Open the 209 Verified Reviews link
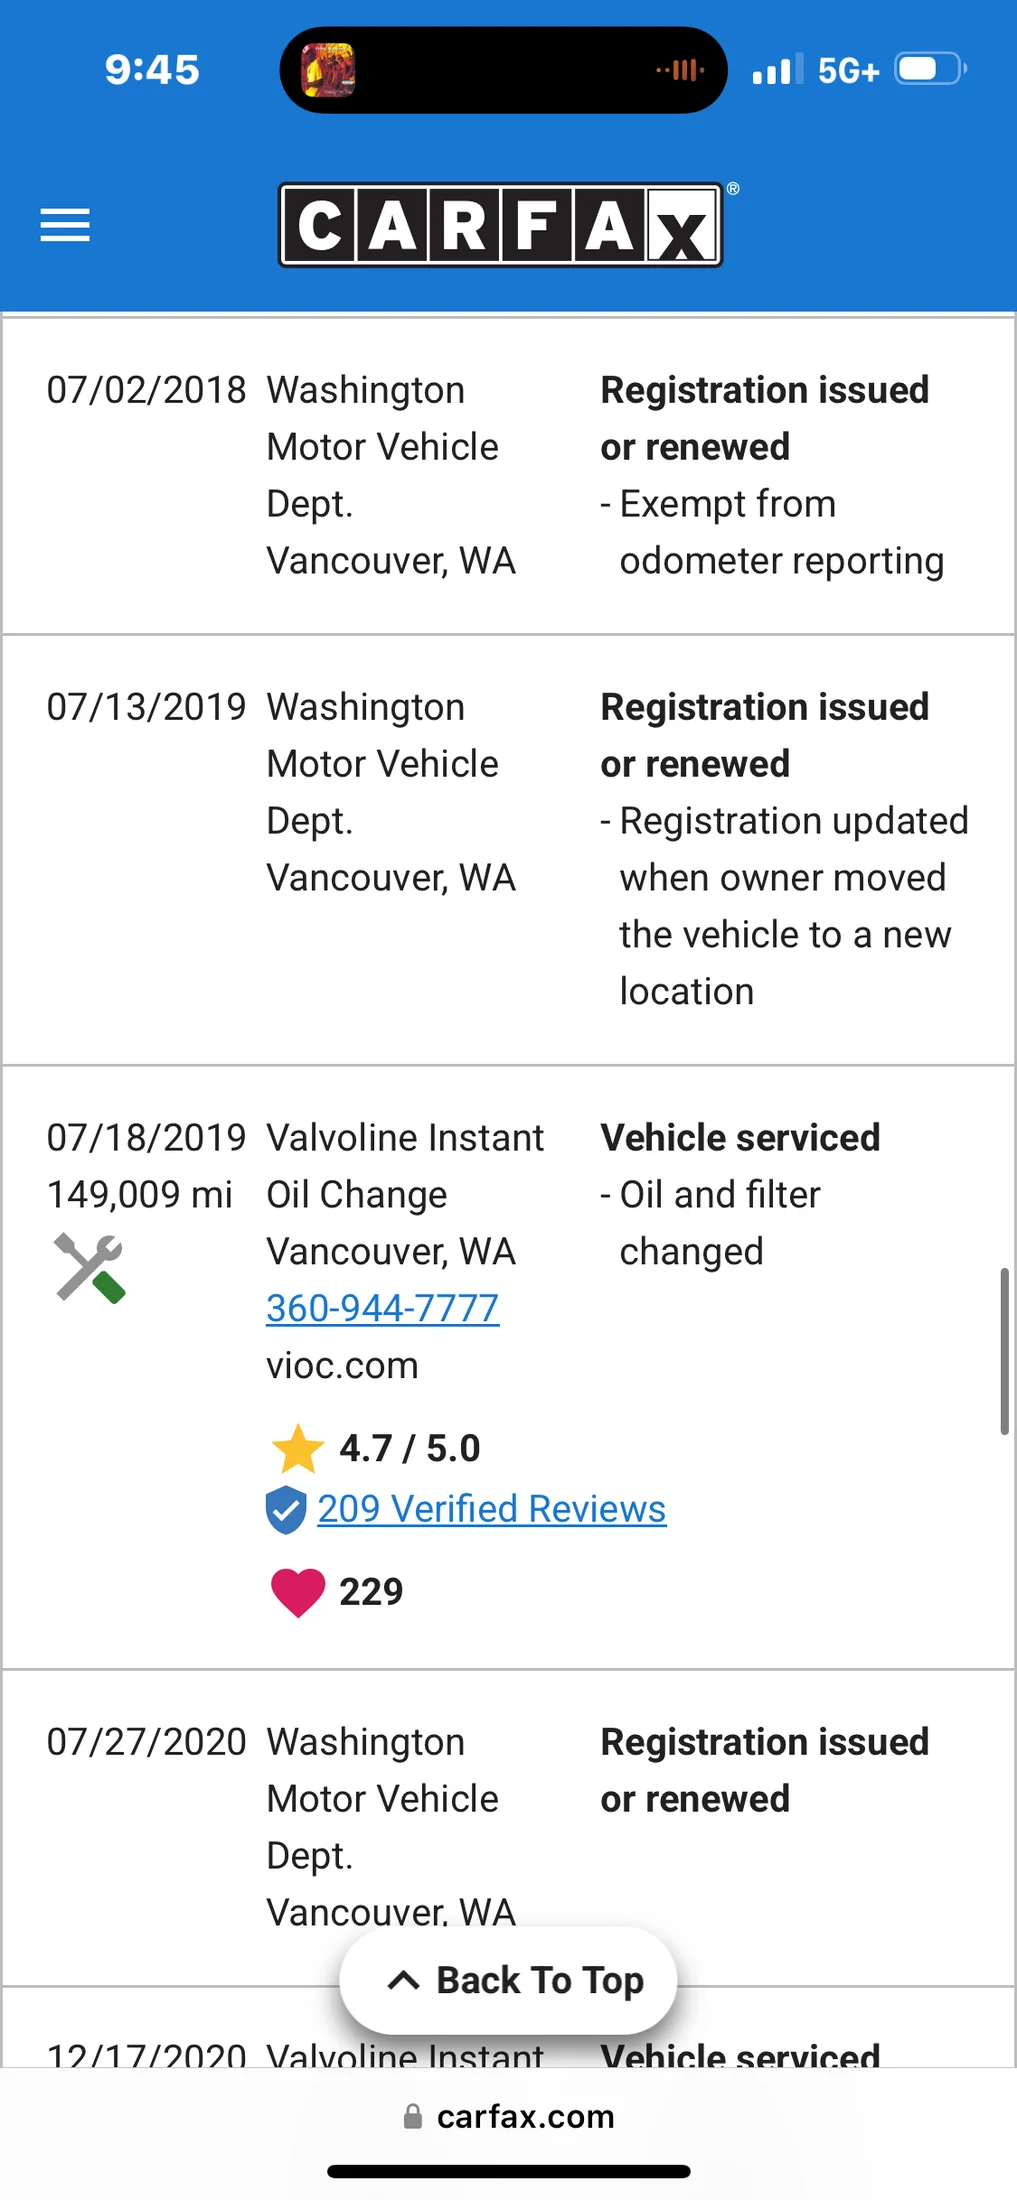The height and width of the screenshot is (2200, 1017). tap(492, 1509)
